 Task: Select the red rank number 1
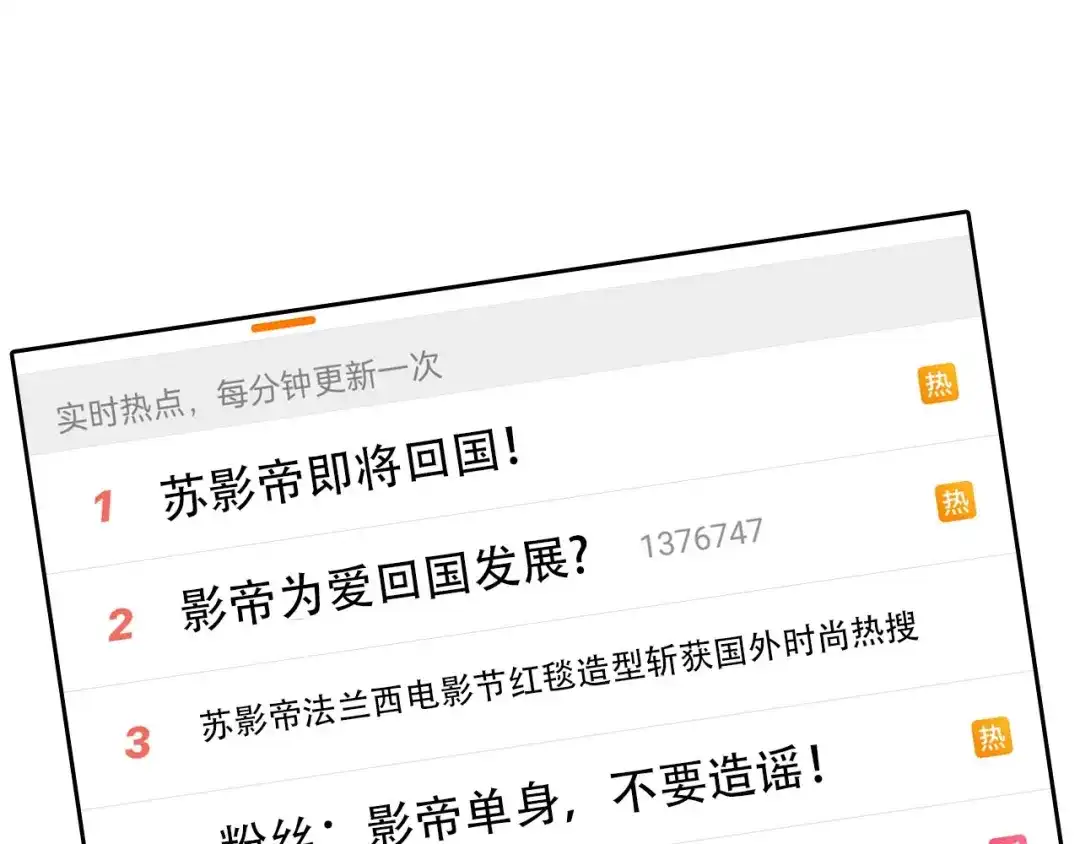[103, 507]
